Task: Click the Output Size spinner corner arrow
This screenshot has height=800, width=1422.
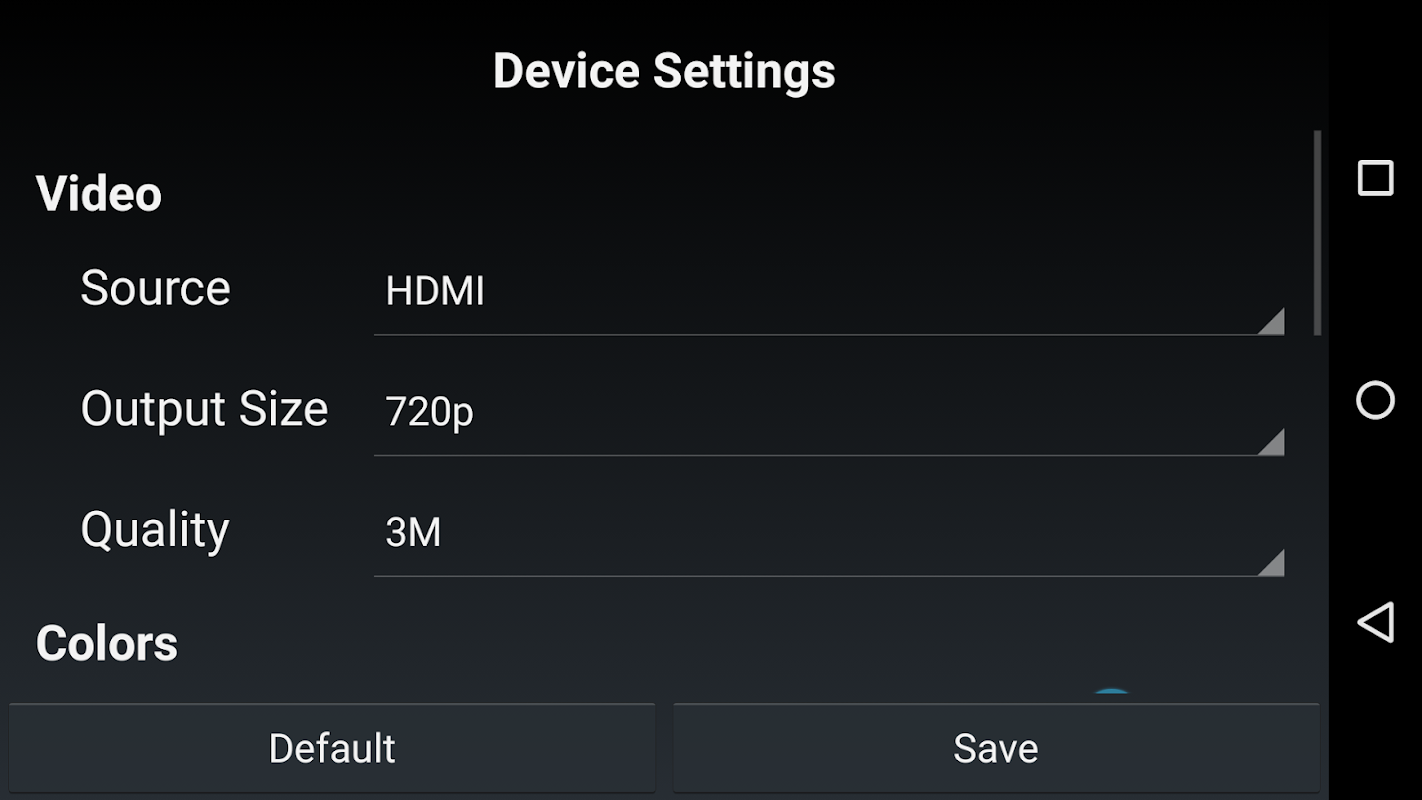Action: coord(1270,441)
